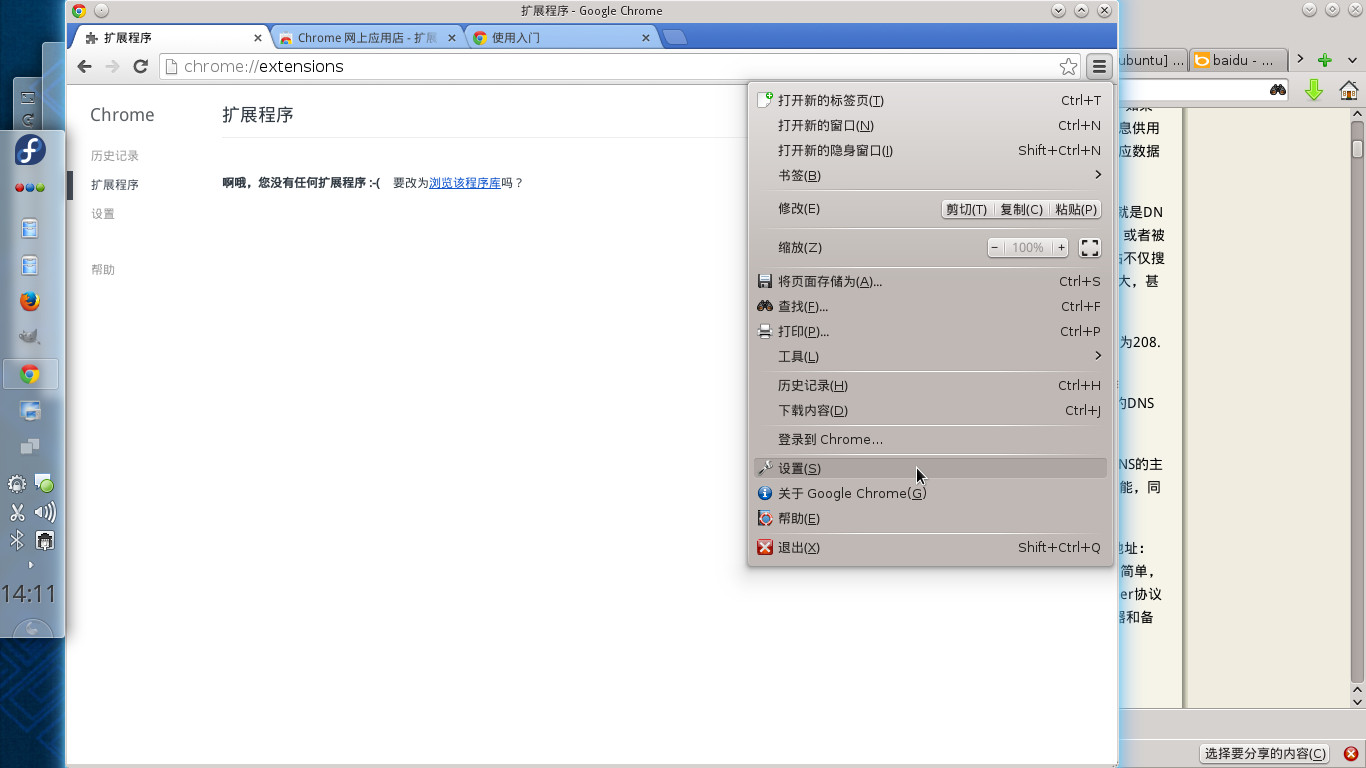Click the binoculars search icon in background browser

coord(1277,90)
